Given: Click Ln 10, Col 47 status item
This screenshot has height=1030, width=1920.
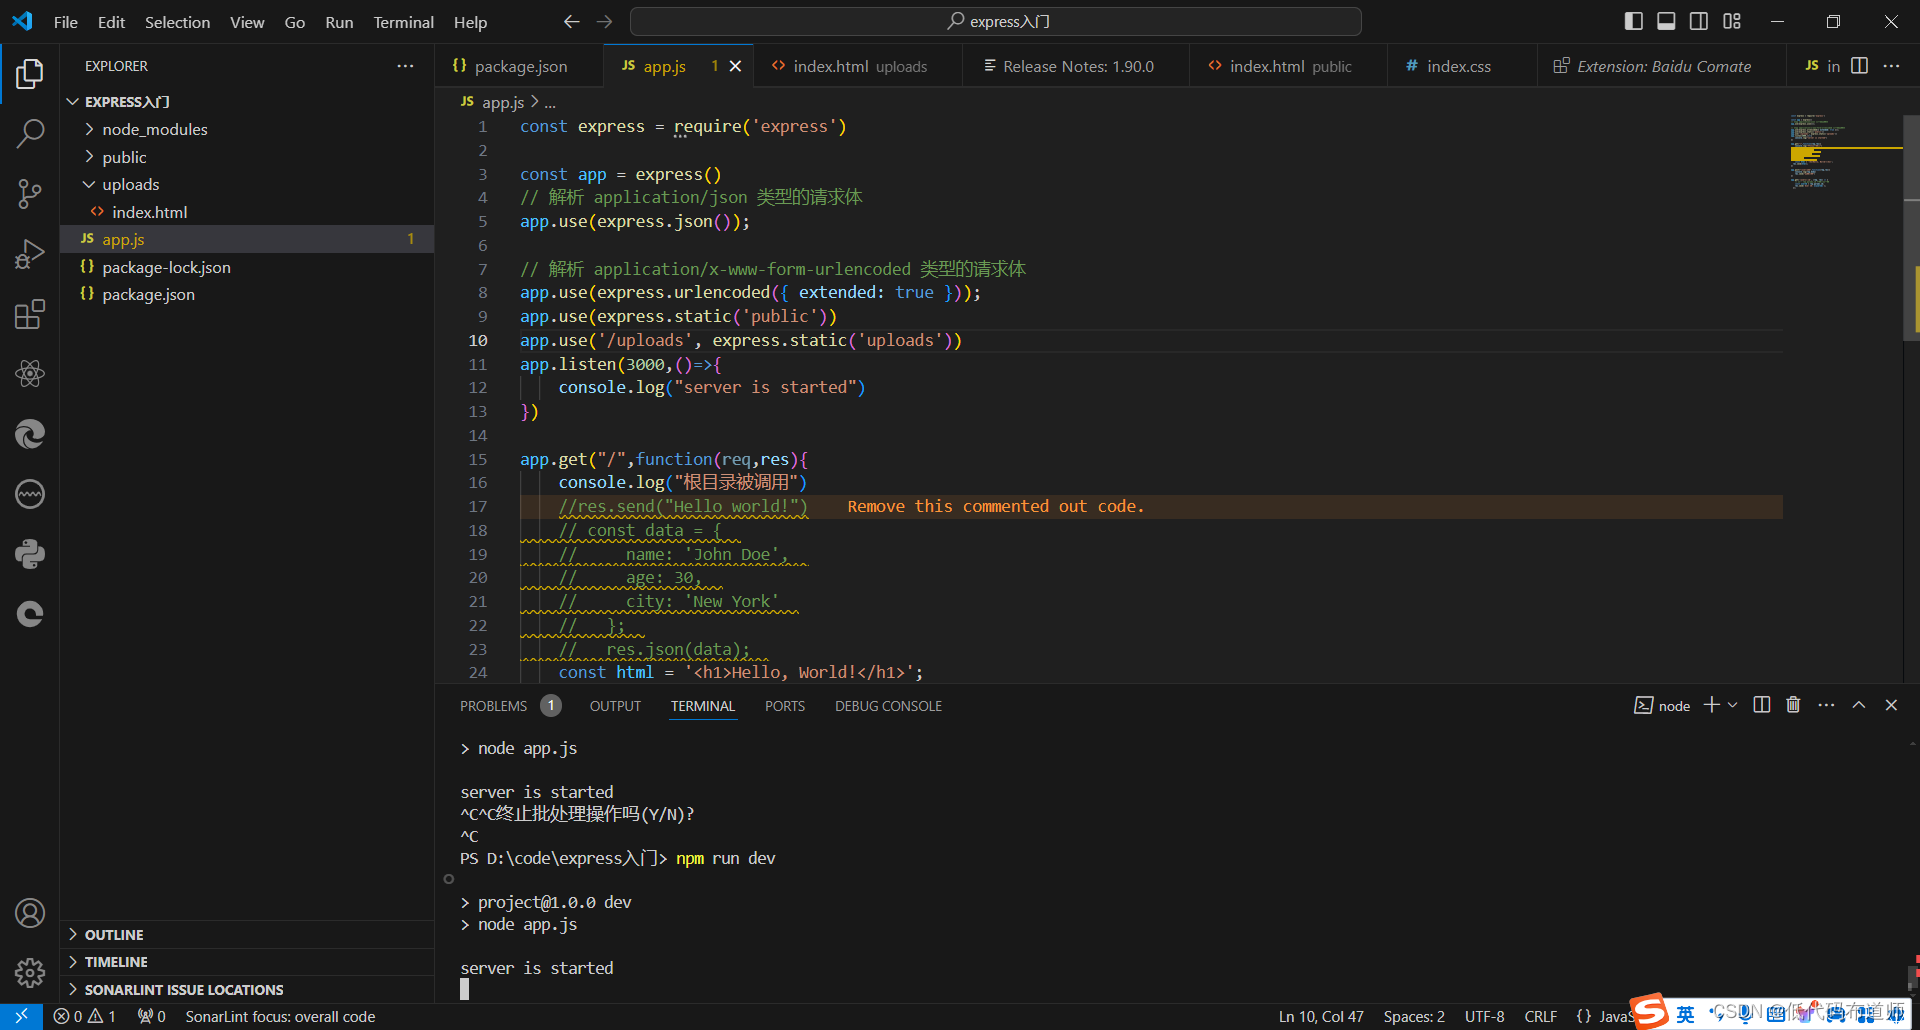Looking at the screenshot, I should (1320, 1016).
